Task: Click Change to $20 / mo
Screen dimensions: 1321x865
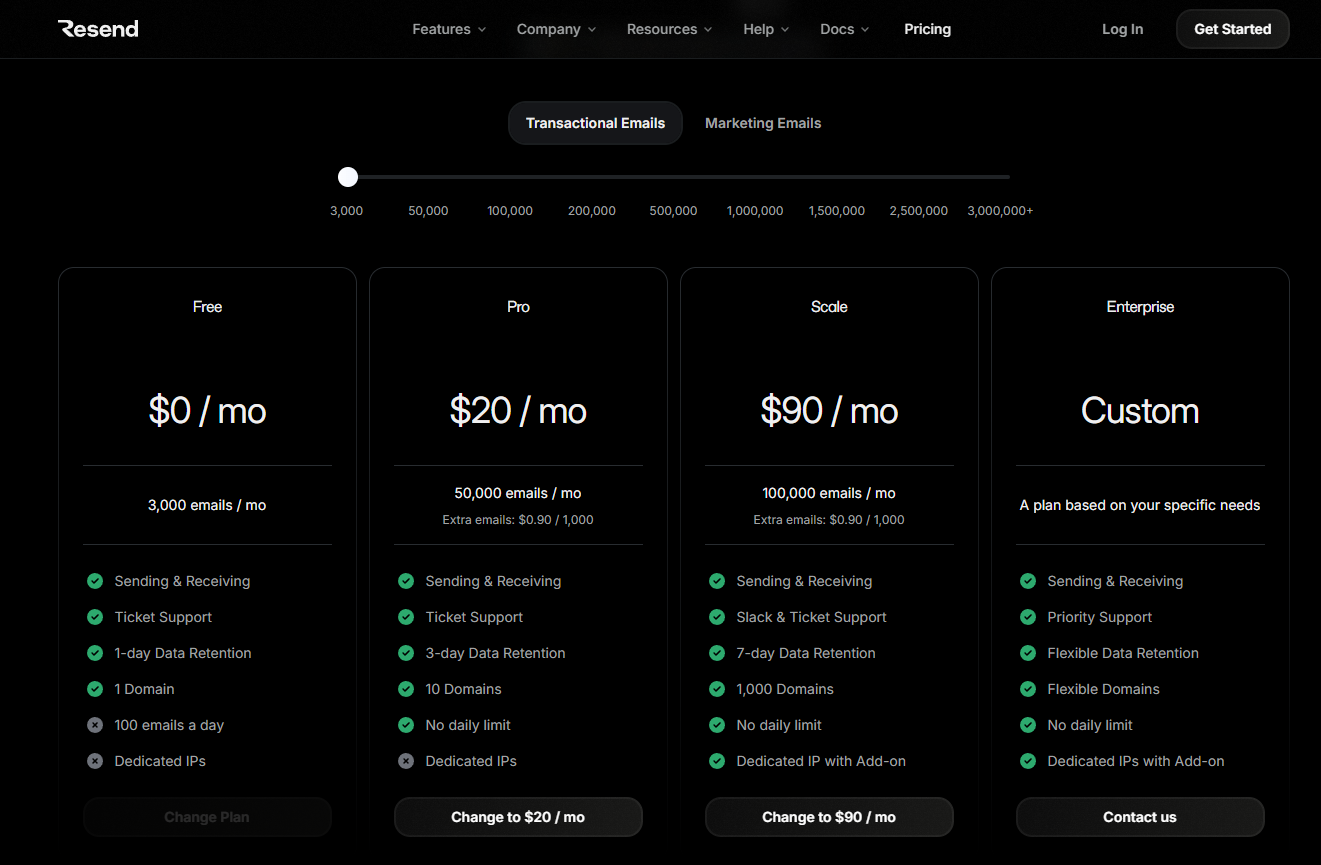Action: [518, 817]
